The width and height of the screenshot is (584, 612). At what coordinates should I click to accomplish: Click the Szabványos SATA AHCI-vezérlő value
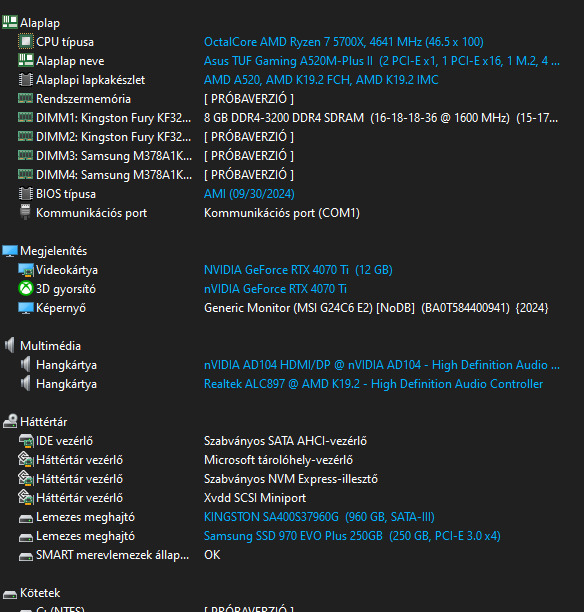(285, 441)
